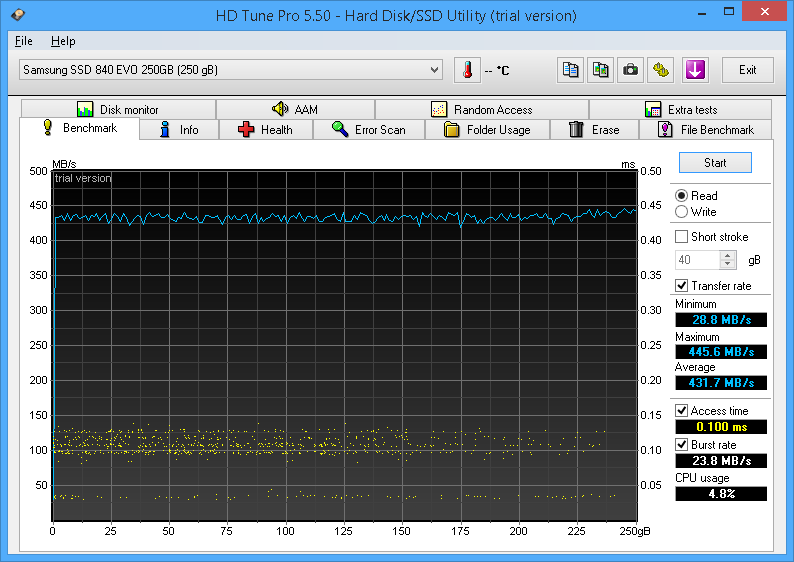Click the short stroke gB input field
Screen dimensions: 794x562
pos(697,260)
